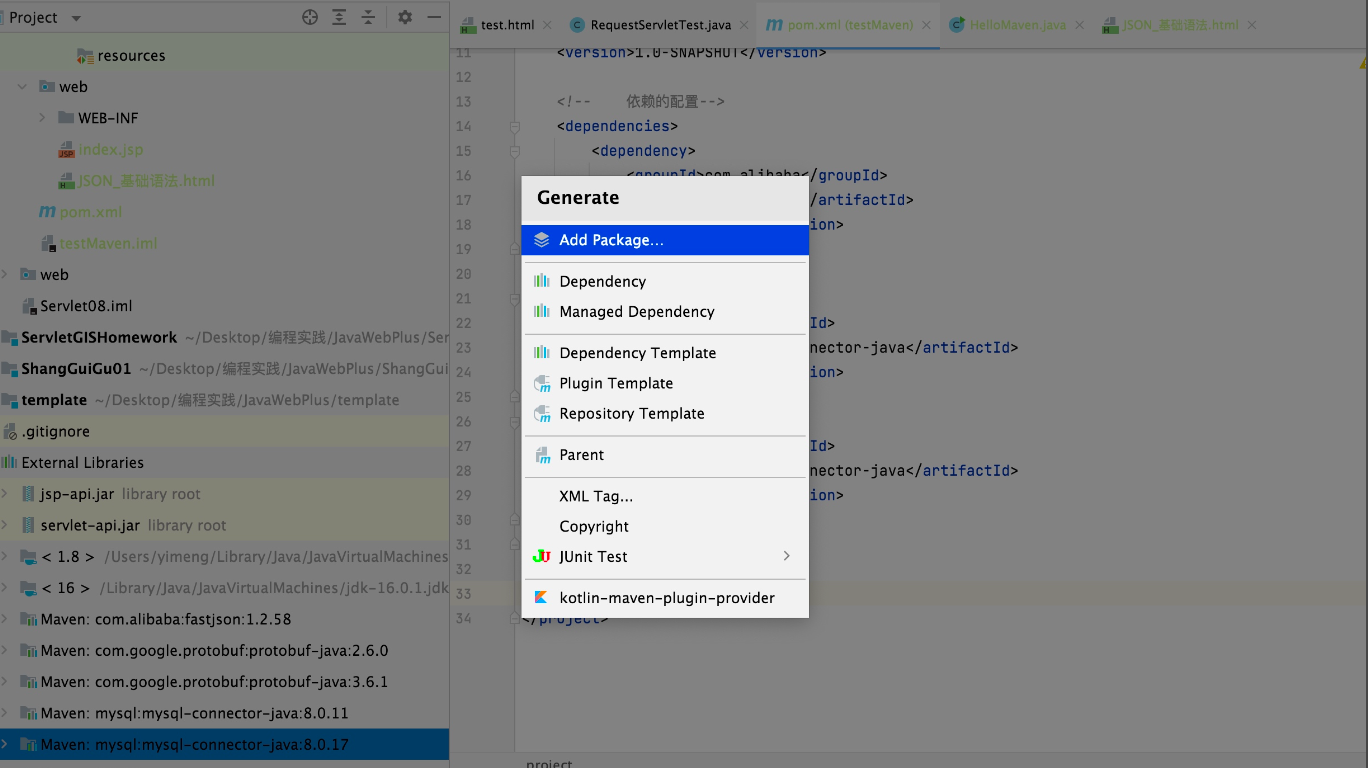Click the Repository Template icon

click(x=542, y=413)
